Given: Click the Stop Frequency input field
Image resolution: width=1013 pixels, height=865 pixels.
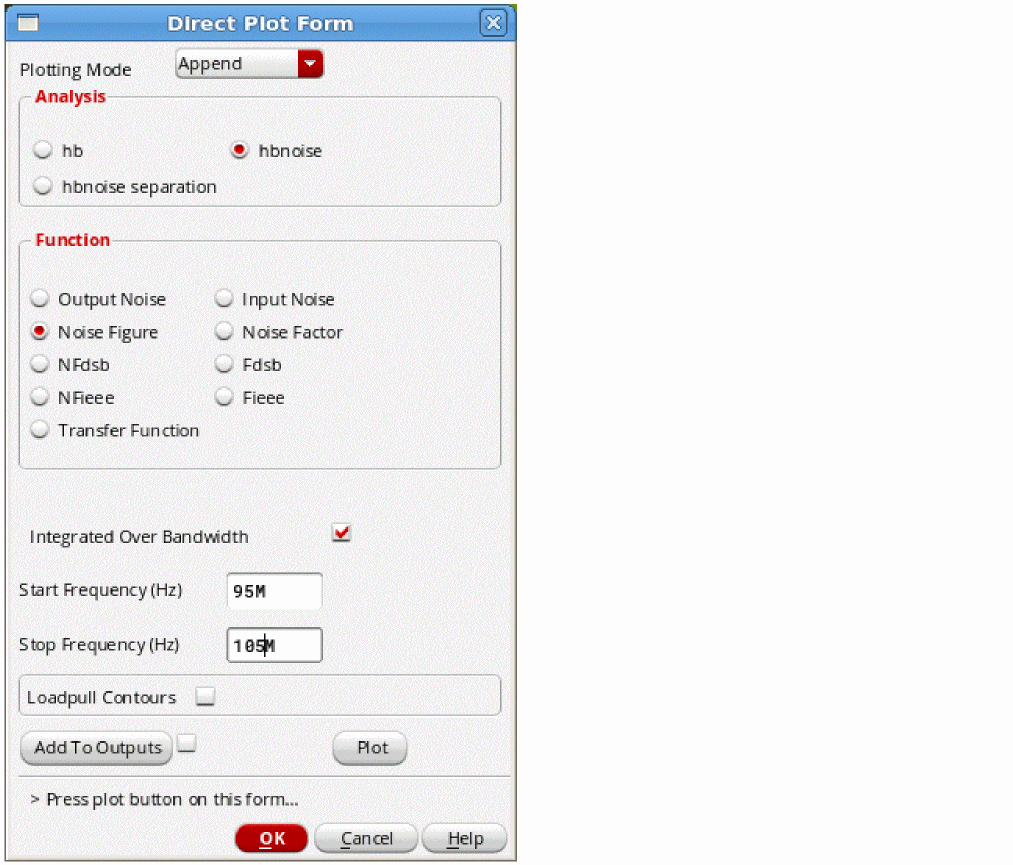Looking at the screenshot, I should tap(275, 645).
